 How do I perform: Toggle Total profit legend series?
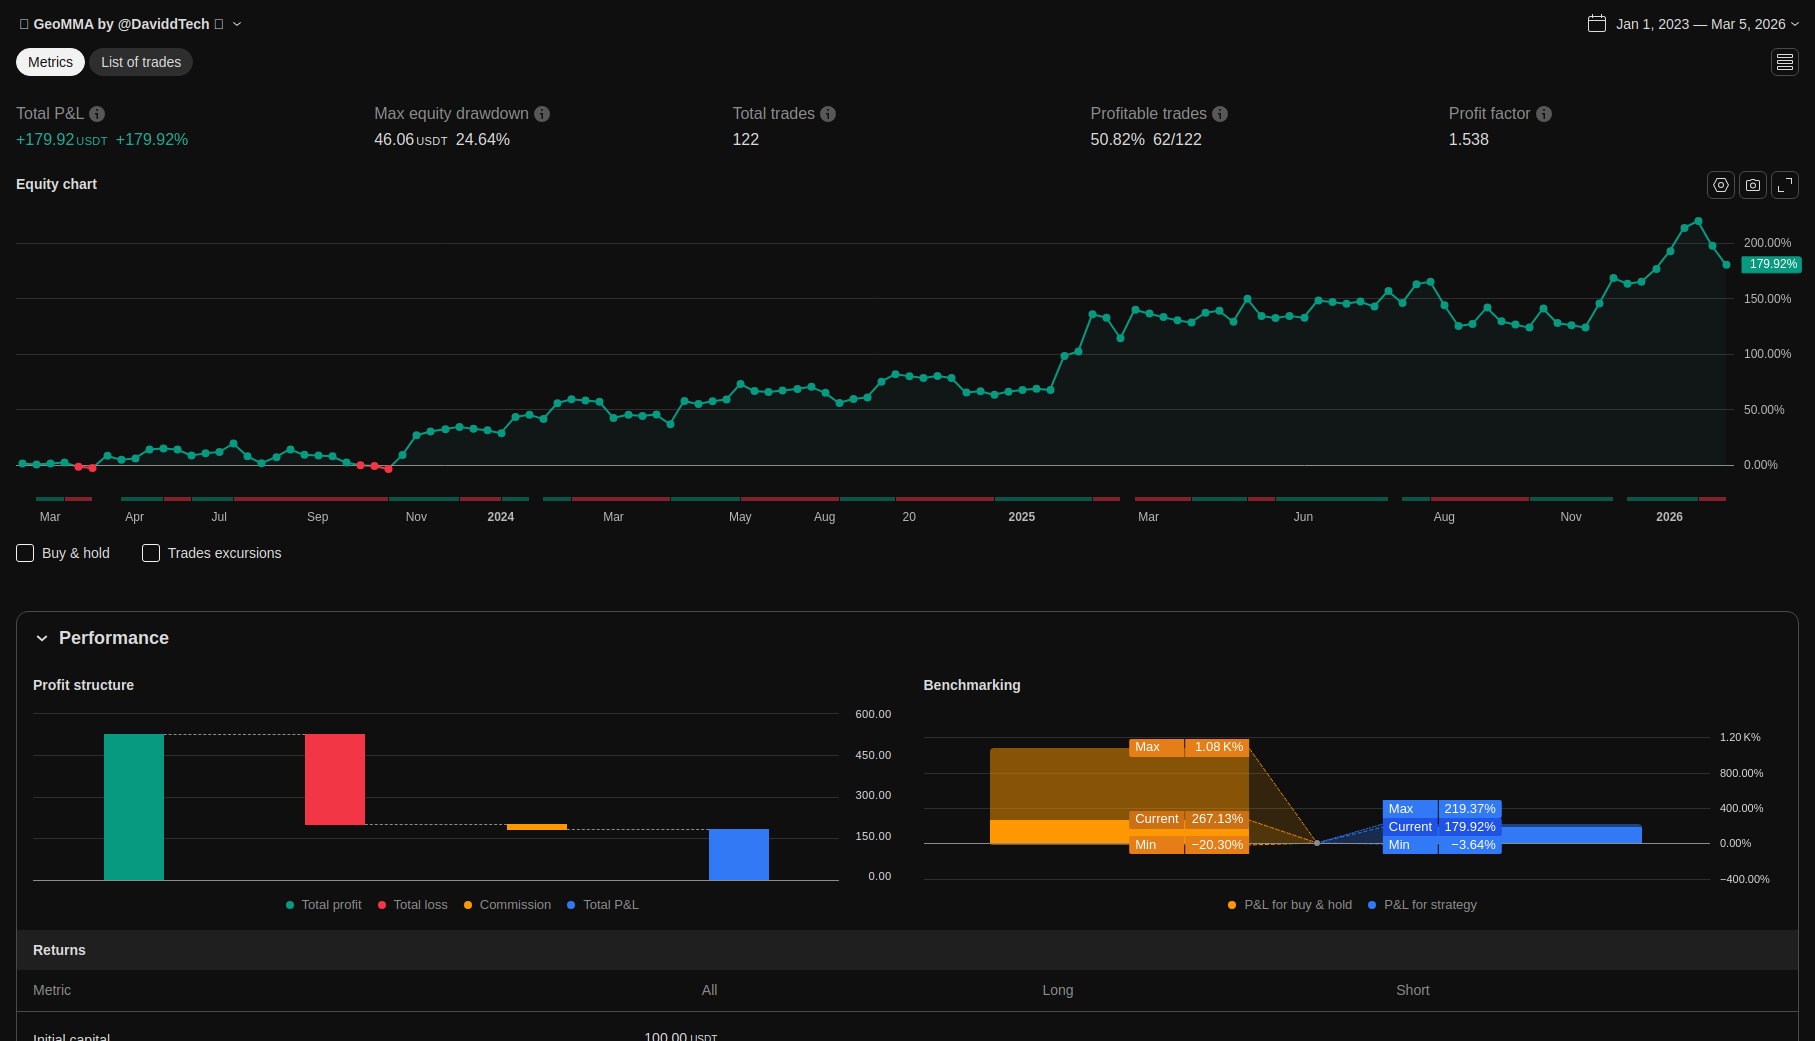tap(323, 905)
